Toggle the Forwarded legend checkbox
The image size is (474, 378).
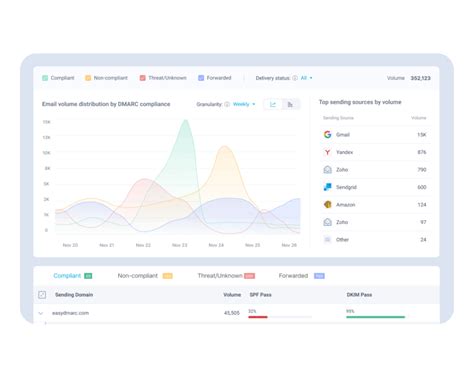point(201,78)
